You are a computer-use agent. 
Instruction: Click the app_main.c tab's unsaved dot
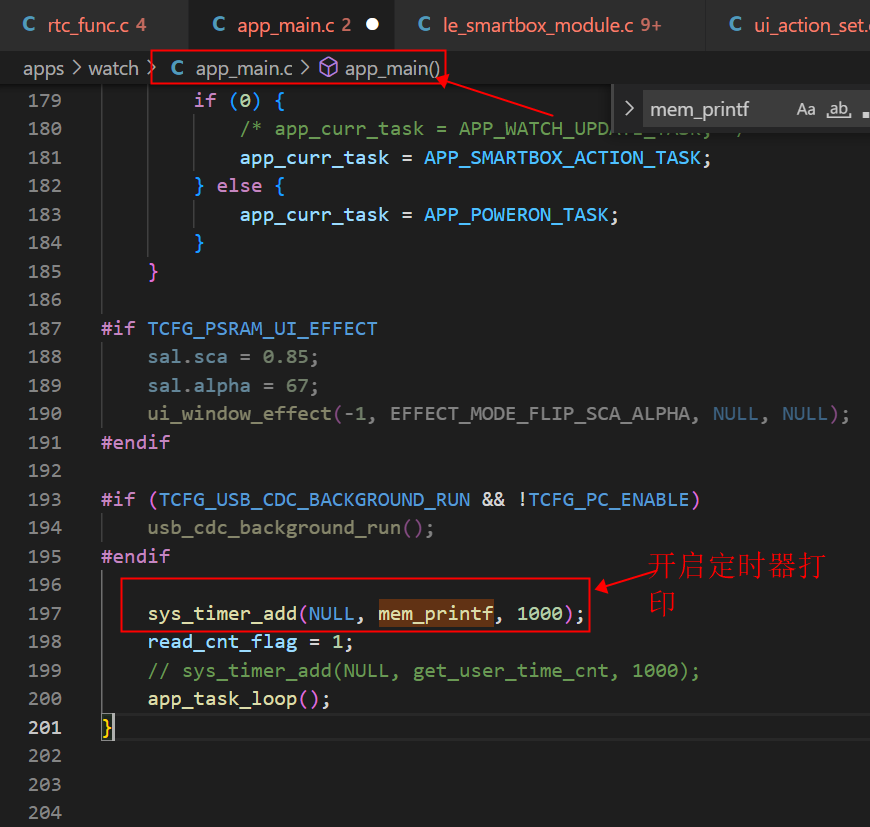click(372, 24)
